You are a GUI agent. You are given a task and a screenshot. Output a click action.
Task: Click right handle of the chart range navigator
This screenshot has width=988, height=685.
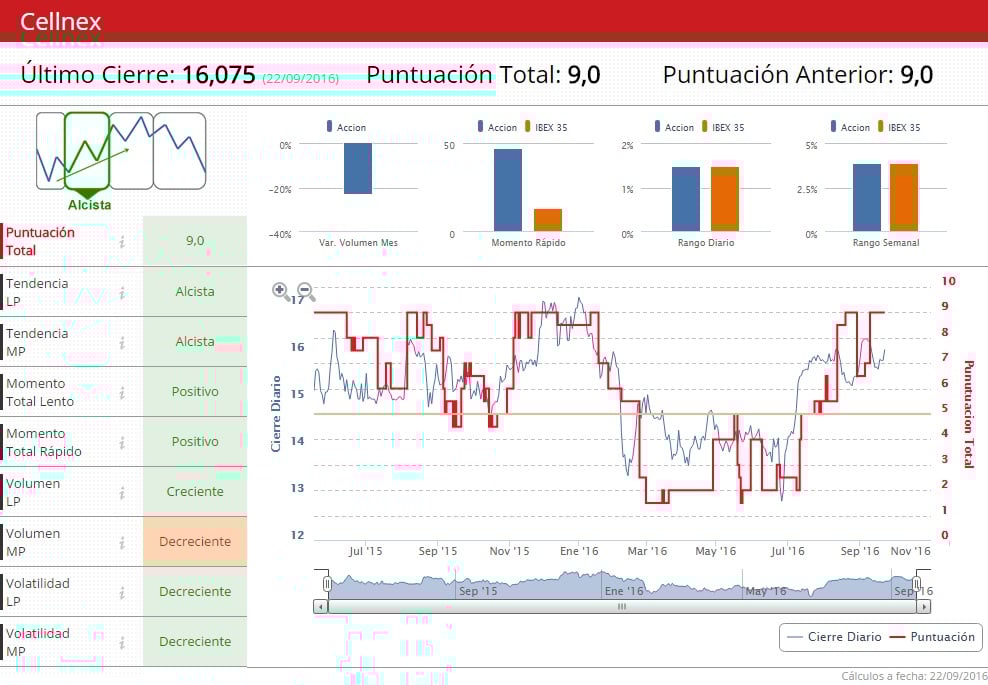(917, 584)
